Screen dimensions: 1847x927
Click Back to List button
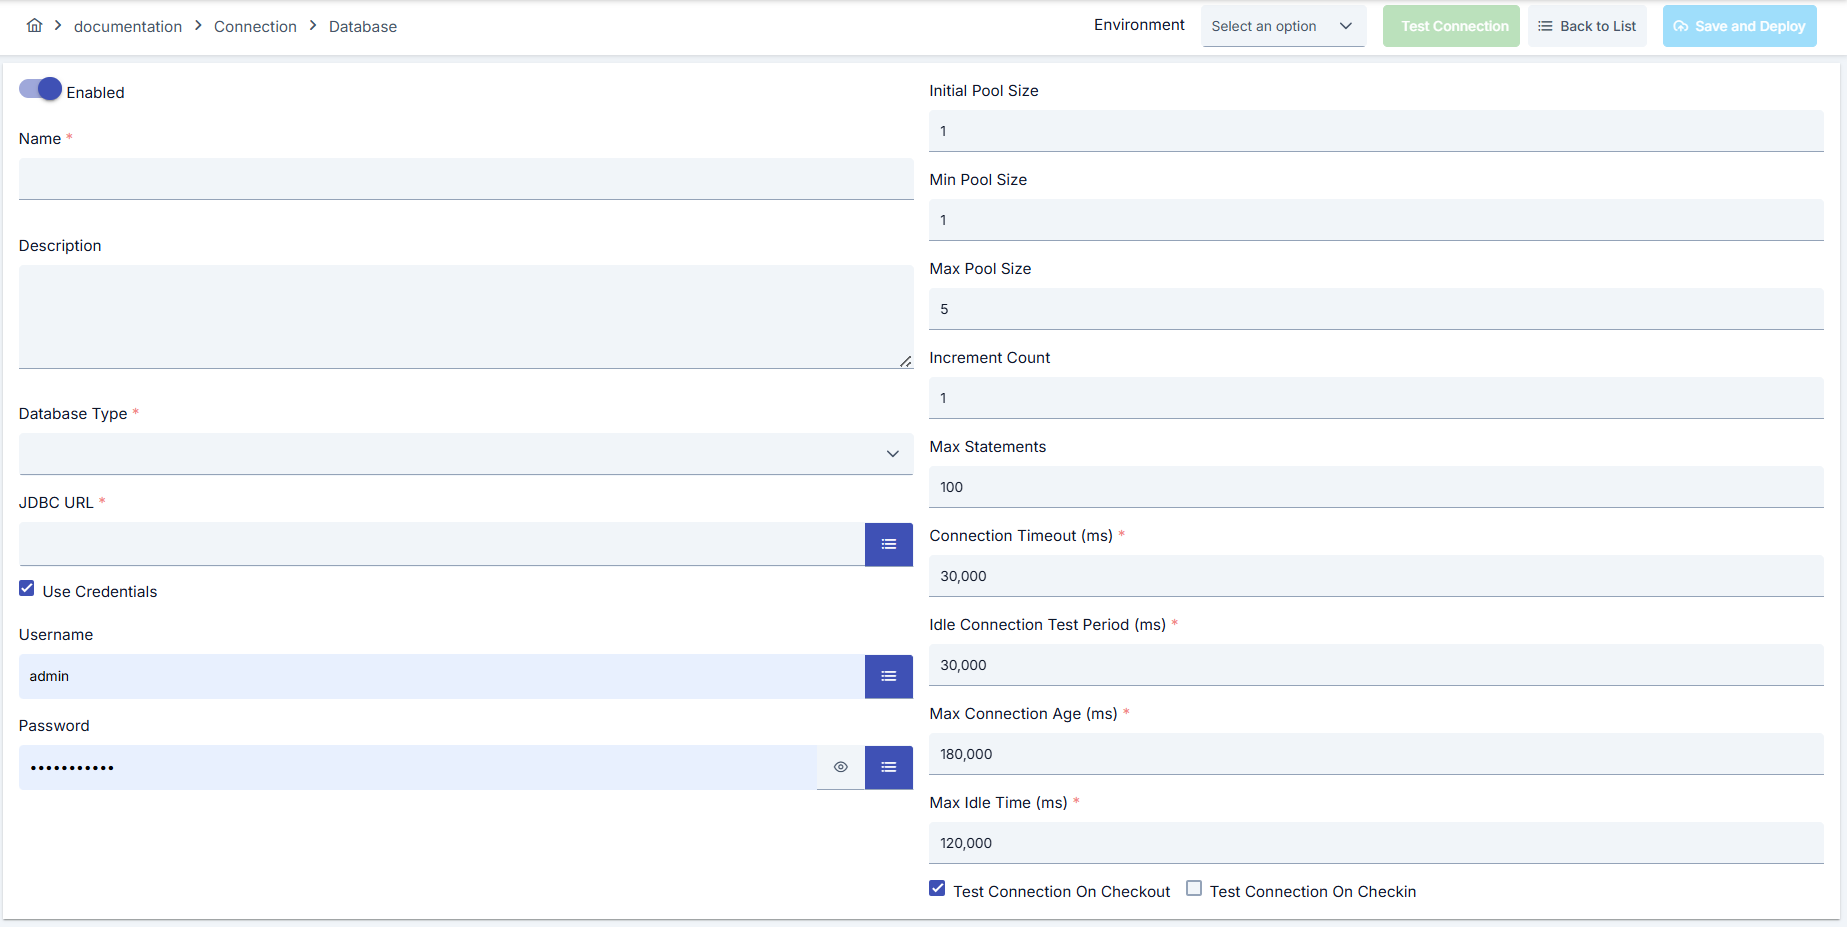click(x=1587, y=26)
